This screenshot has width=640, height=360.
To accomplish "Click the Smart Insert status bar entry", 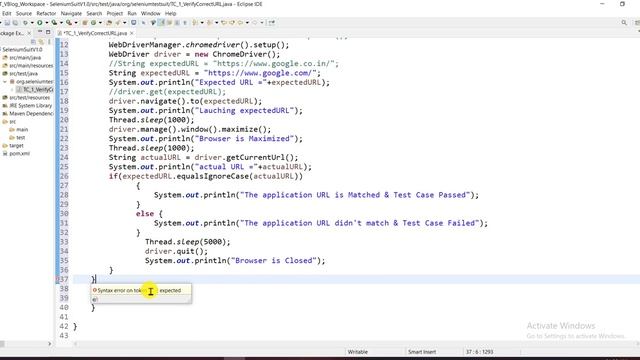I will tap(422, 352).
